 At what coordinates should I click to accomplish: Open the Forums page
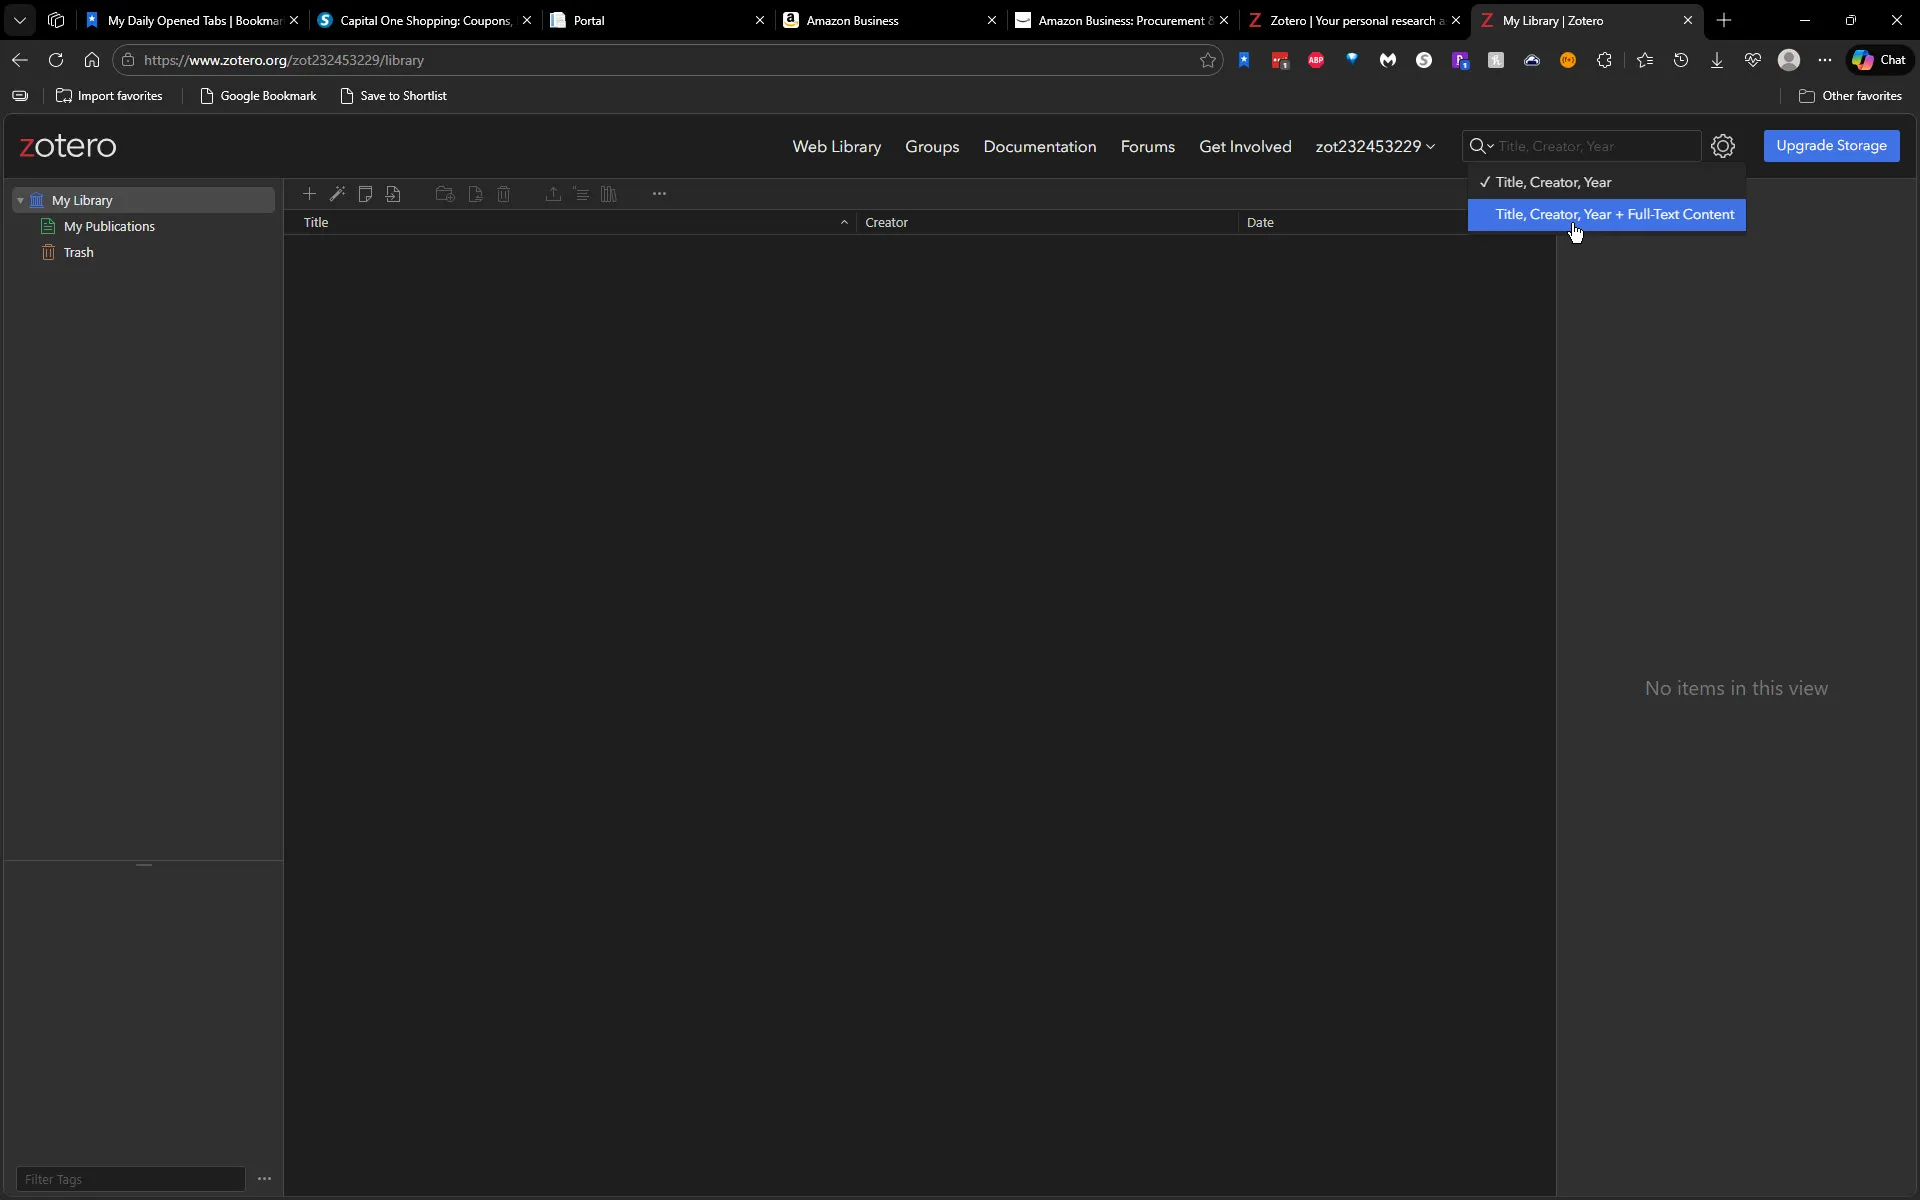(1147, 146)
